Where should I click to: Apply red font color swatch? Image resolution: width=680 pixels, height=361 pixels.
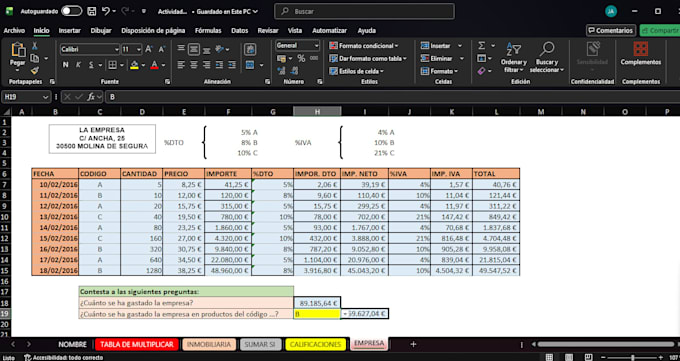154,66
